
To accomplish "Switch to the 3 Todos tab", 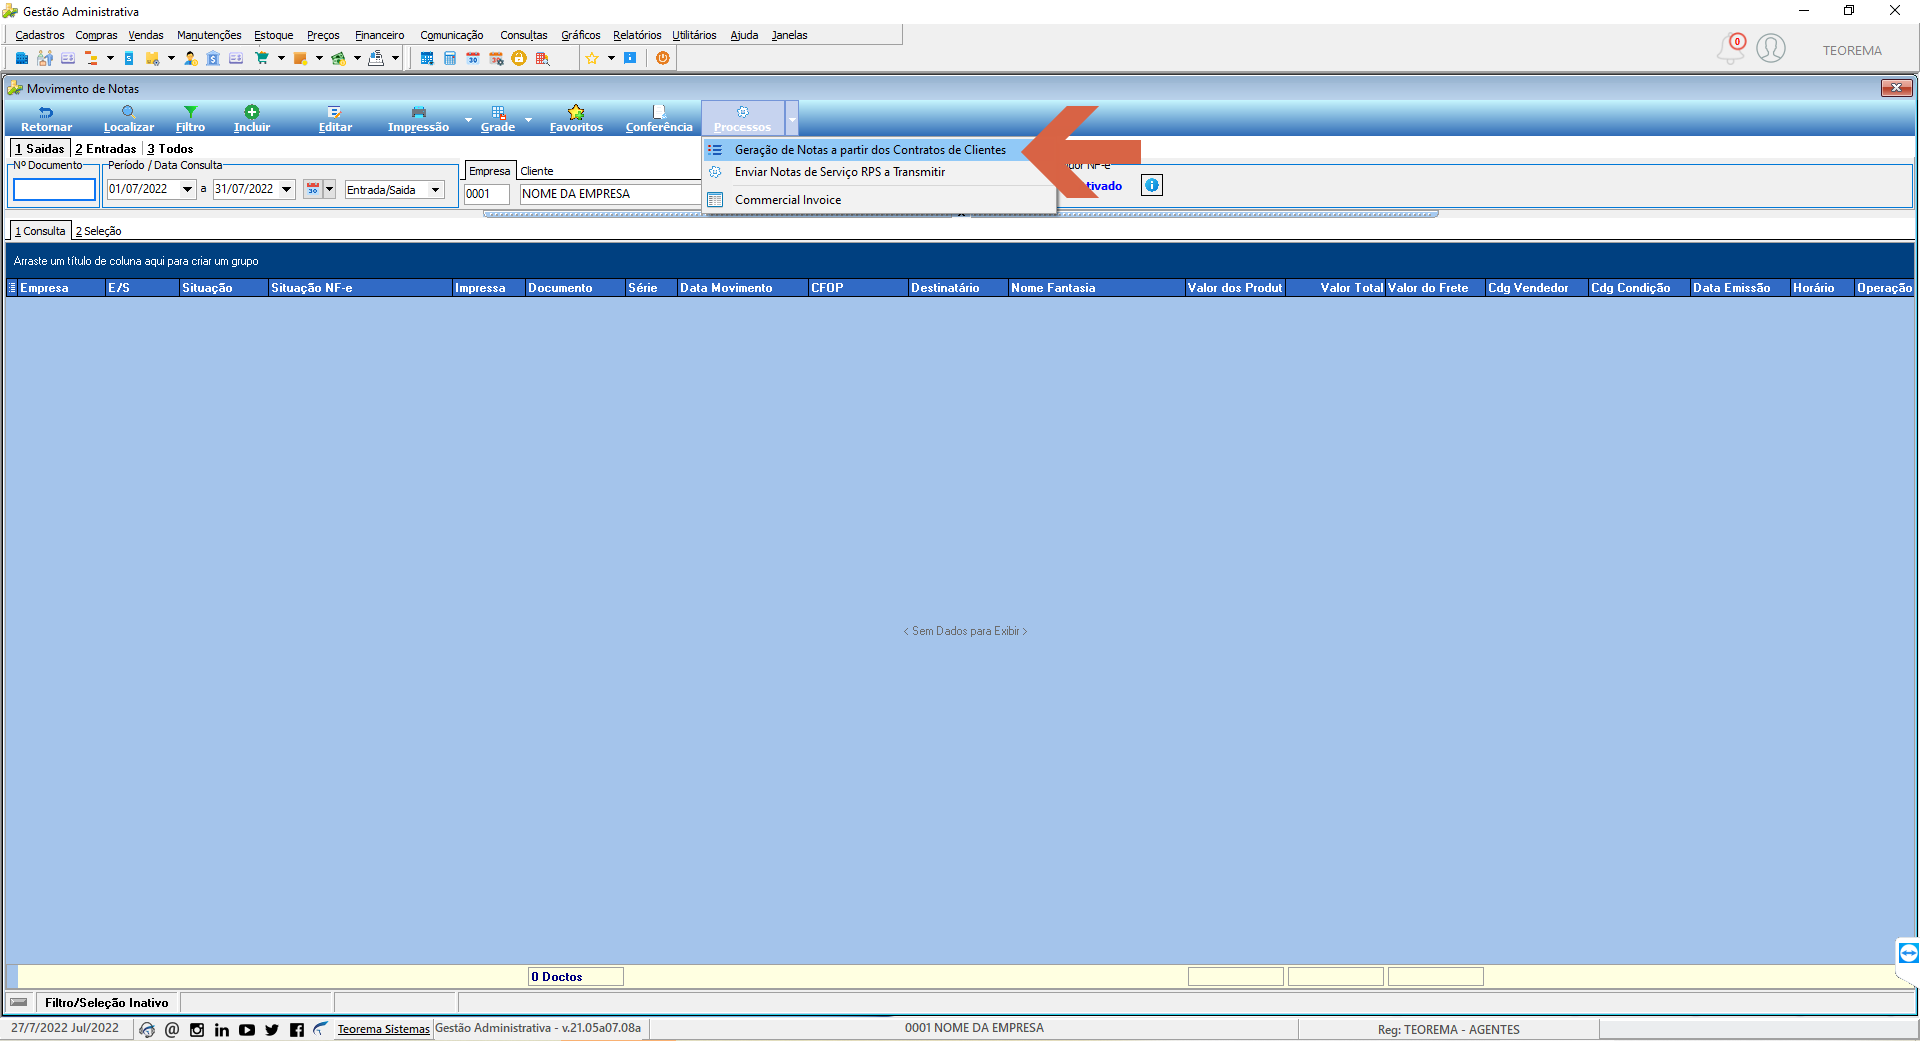I will click(x=171, y=149).
